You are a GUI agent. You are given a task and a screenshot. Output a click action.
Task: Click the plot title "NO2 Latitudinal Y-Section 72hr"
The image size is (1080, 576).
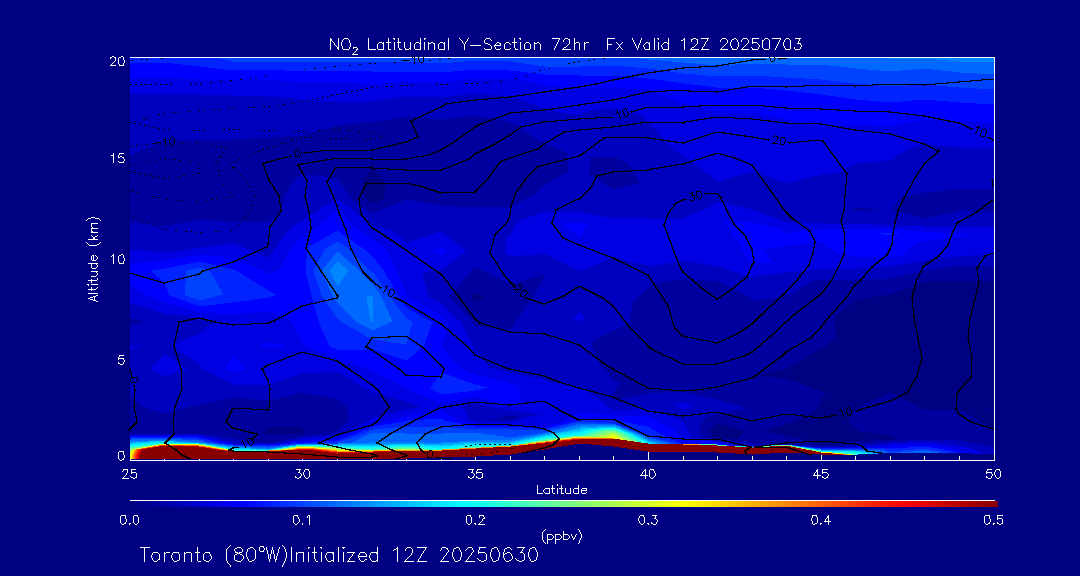click(x=459, y=45)
